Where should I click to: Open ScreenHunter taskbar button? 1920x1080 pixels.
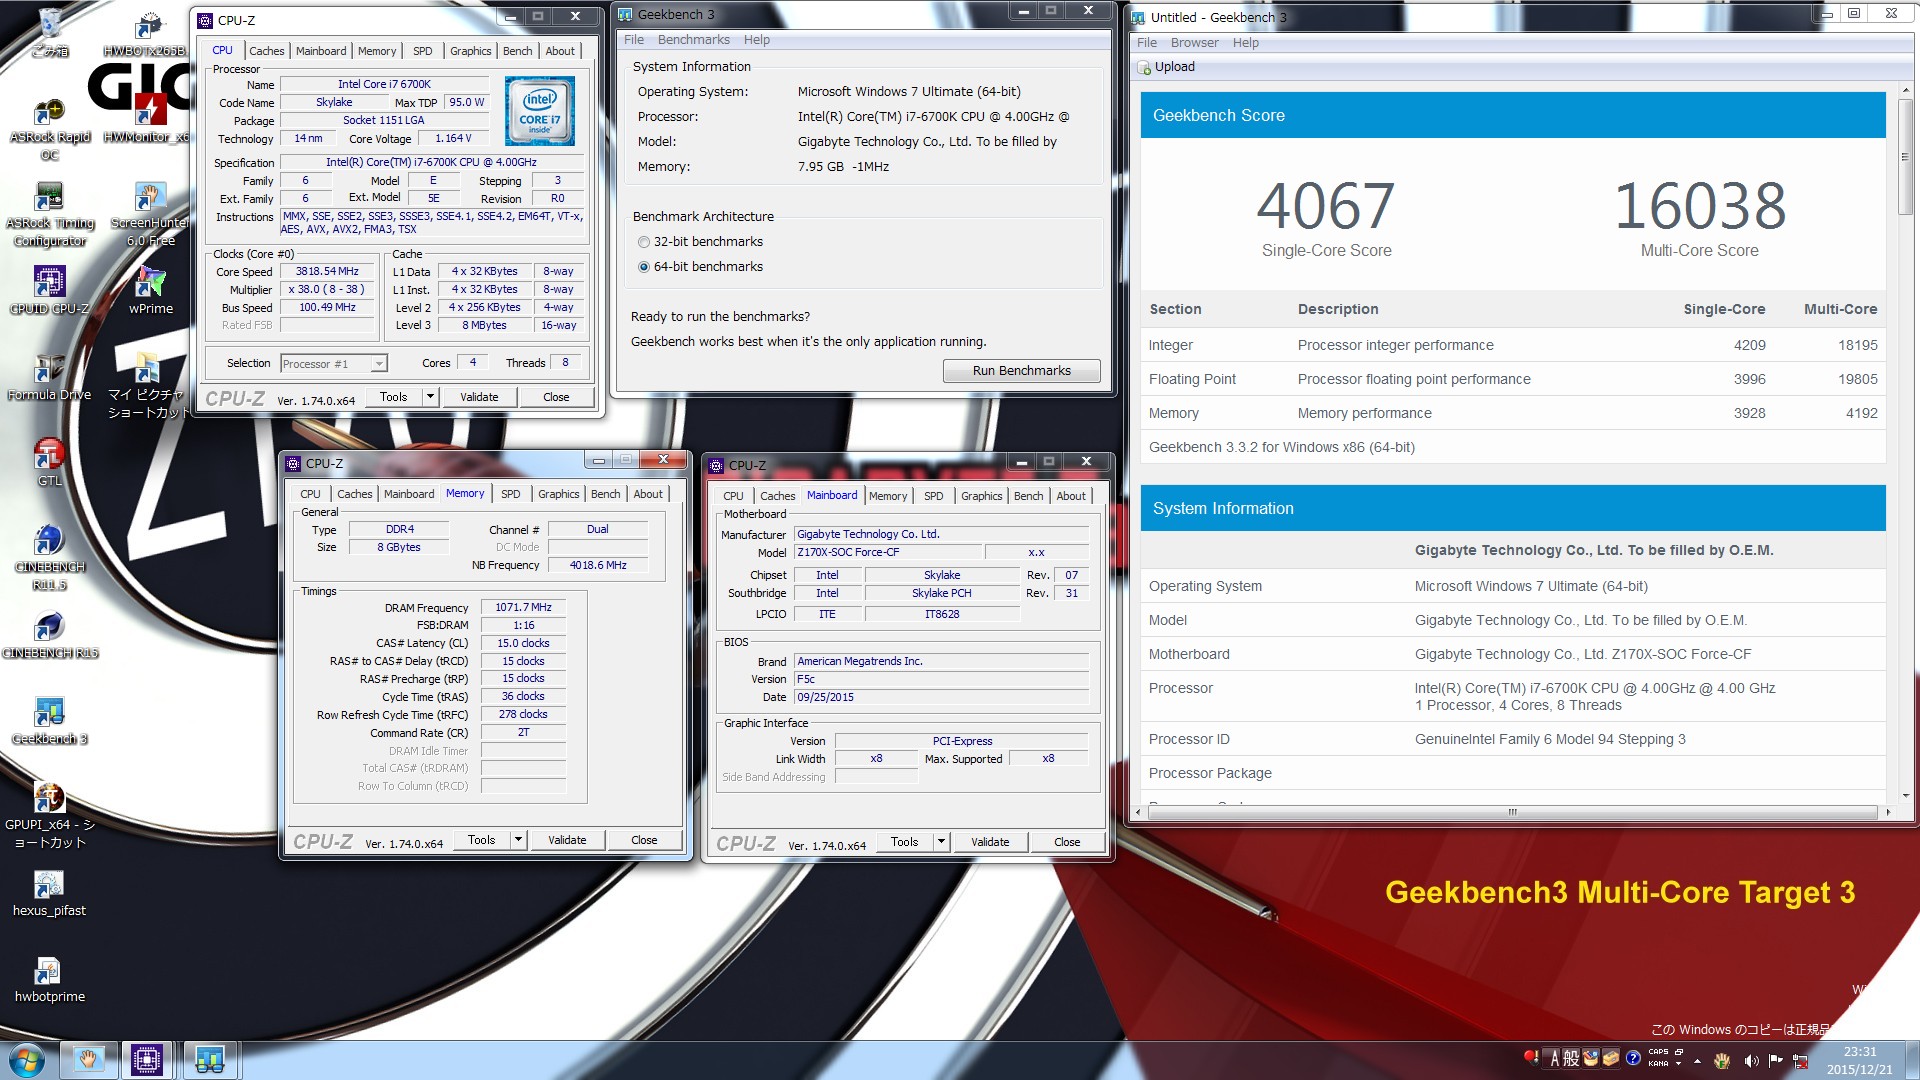click(88, 1060)
